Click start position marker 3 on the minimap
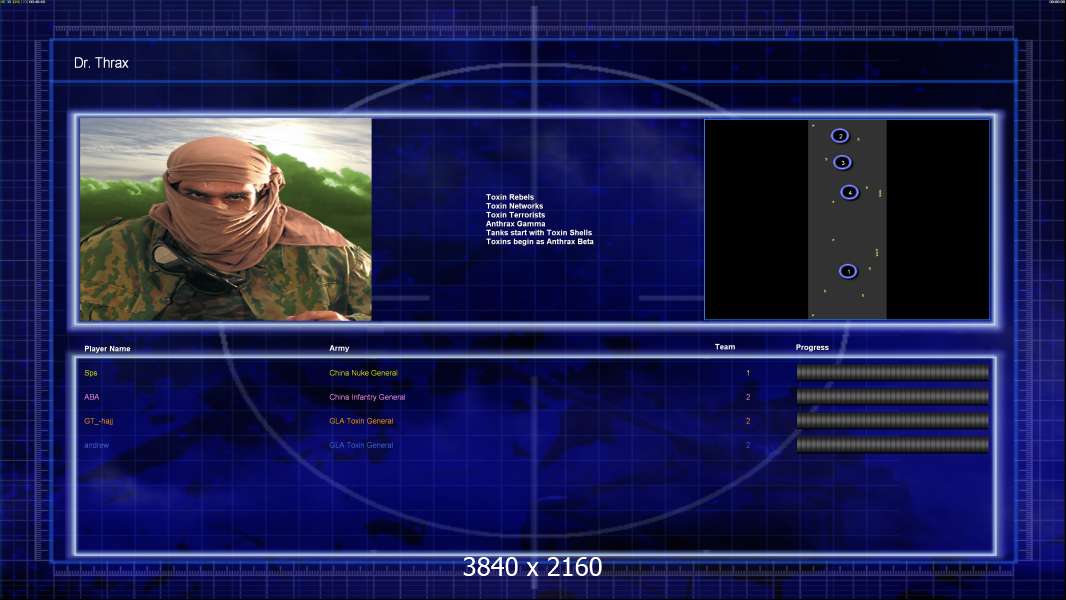The image size is (1066, 600). (x=842, y=162)
